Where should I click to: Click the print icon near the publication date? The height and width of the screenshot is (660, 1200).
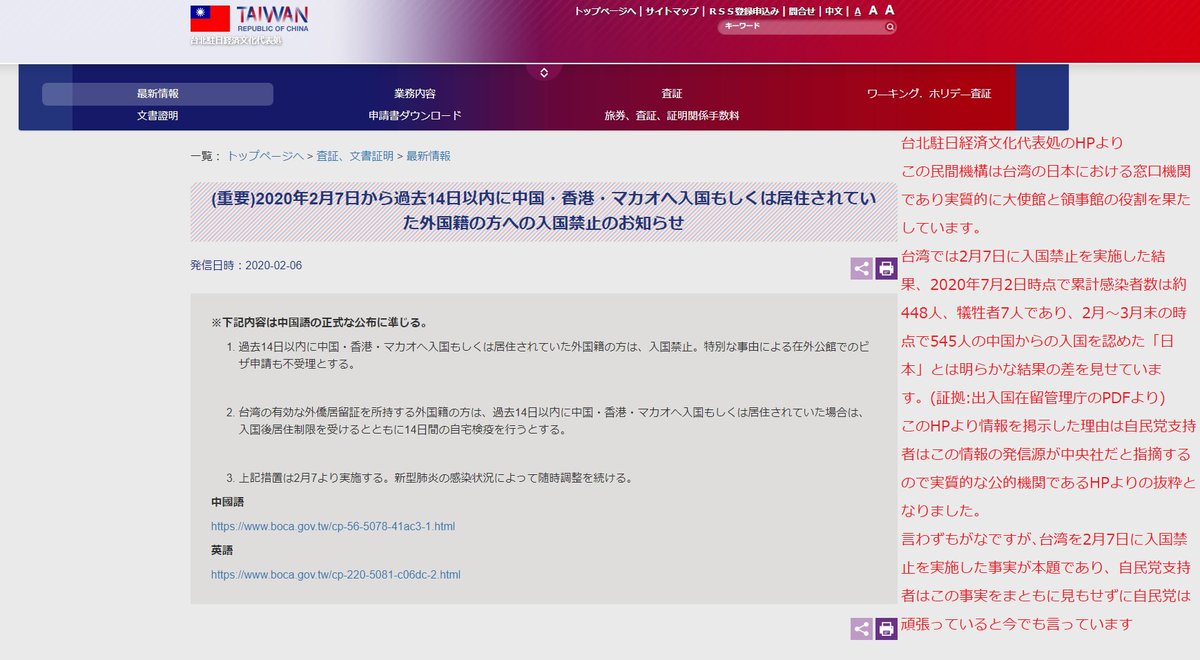click(x=884, y=268)
